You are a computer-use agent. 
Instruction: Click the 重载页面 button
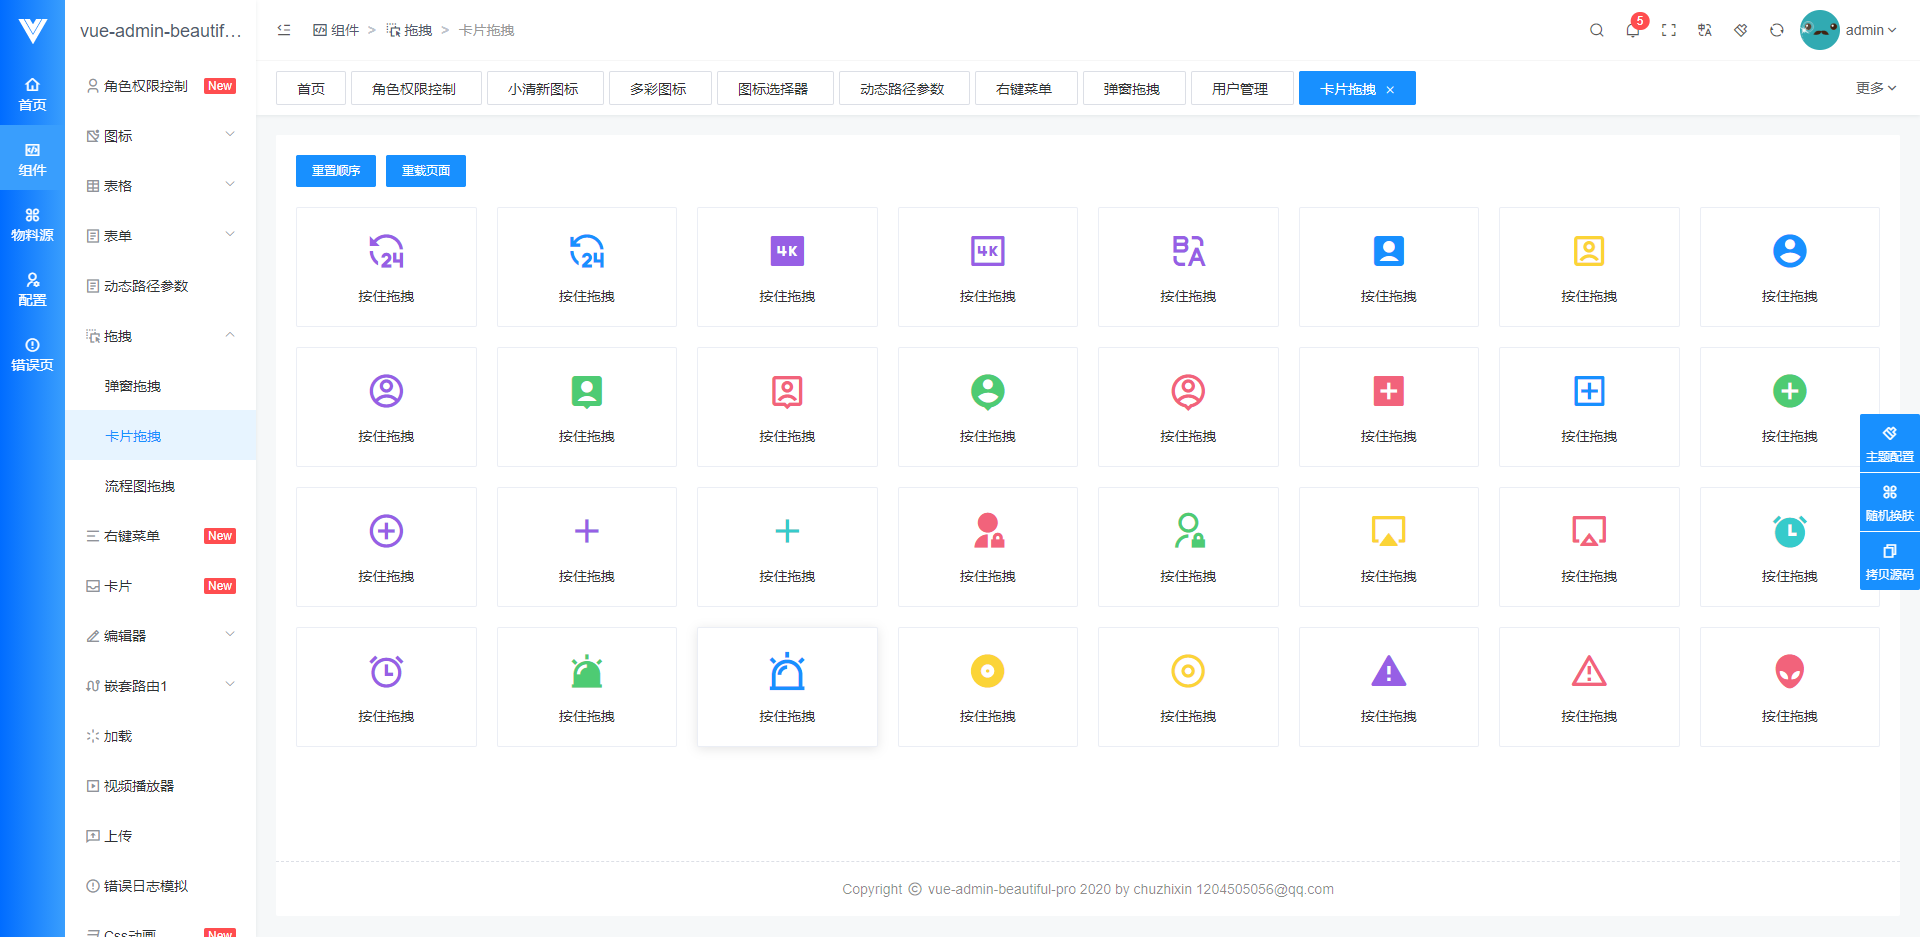click(x=426, y=171)
